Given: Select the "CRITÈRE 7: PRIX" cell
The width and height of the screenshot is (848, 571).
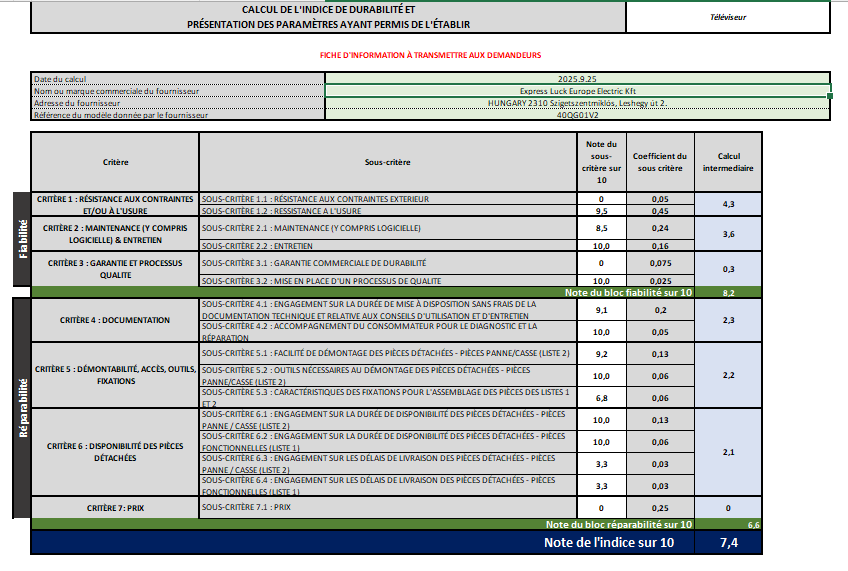Looking at the screenshot, I should coord(115,508).
